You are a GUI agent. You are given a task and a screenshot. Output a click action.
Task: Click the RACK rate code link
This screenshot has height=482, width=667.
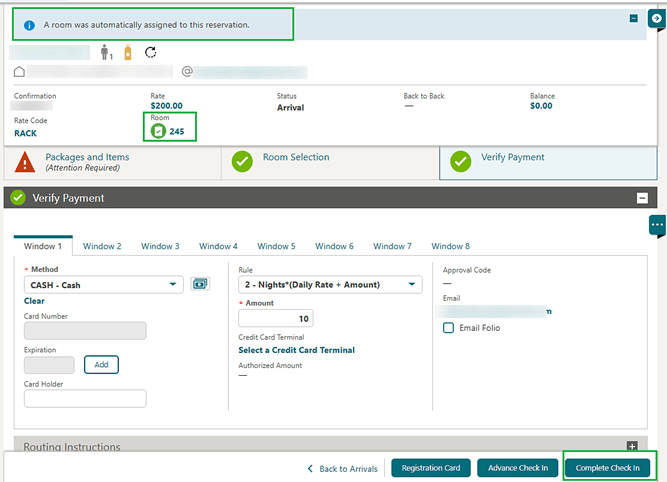(26, 134)
